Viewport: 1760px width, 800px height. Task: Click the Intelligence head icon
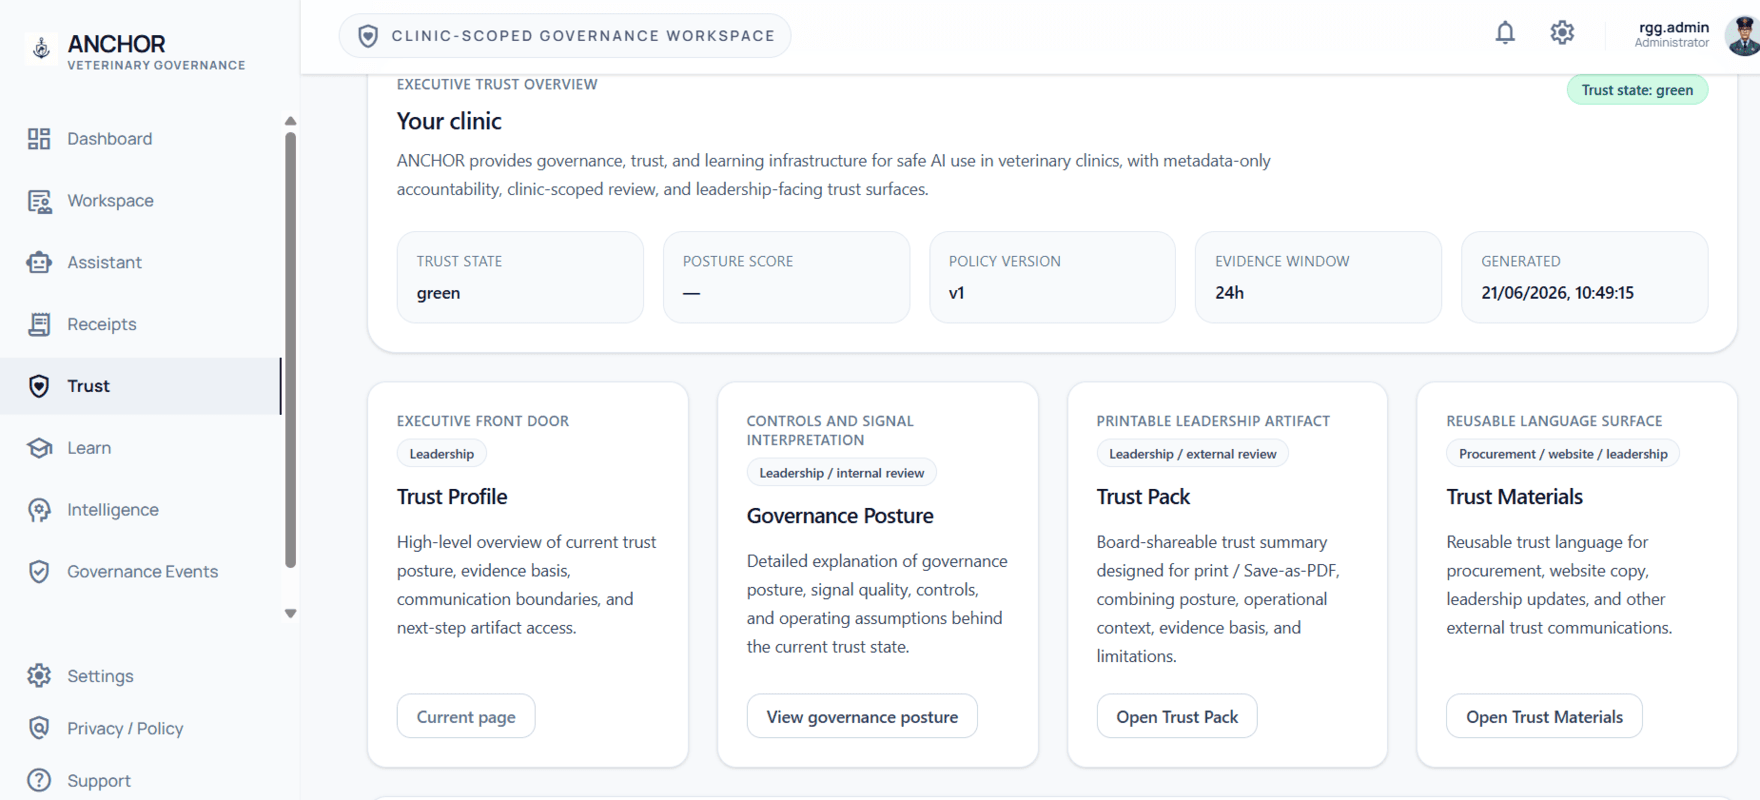tap(39, 510)
